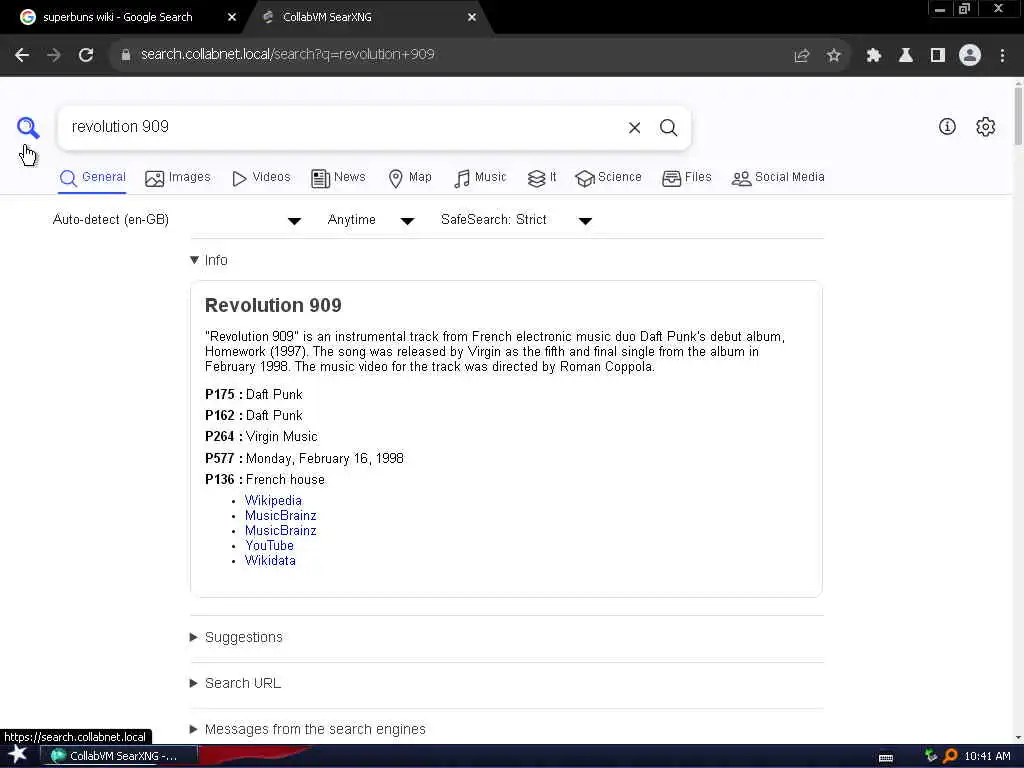Image resolution: width=1024 pixels, height=768 pixels.
Task: Click the browser forward arrow
Action: click(x=54, y=55)
